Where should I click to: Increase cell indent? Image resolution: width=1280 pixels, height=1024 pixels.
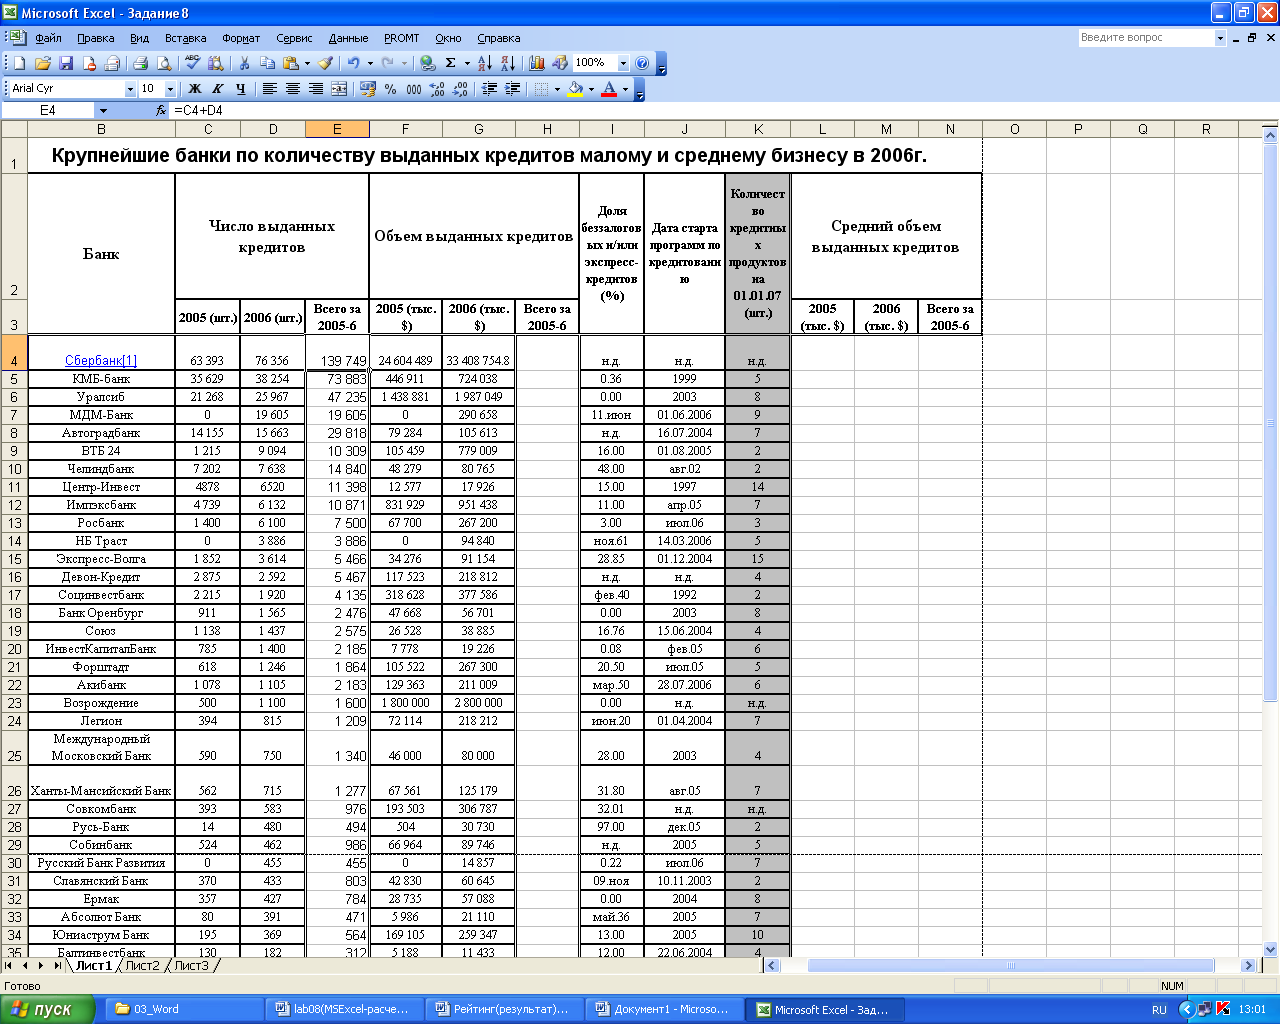(512, 89)
